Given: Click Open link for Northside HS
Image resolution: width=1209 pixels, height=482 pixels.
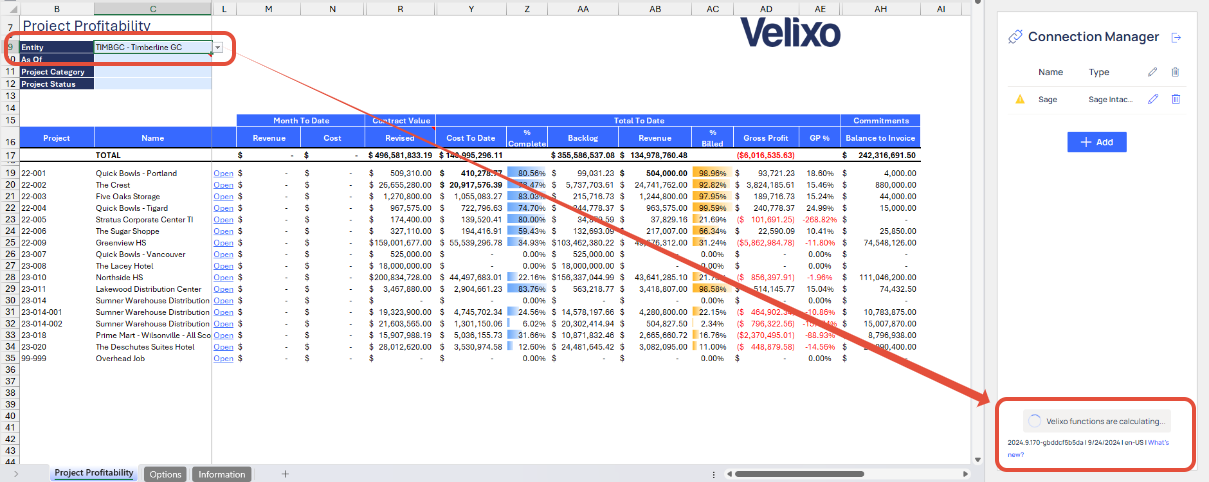Looking at the screenshot, I should click(x=223, y=277).
